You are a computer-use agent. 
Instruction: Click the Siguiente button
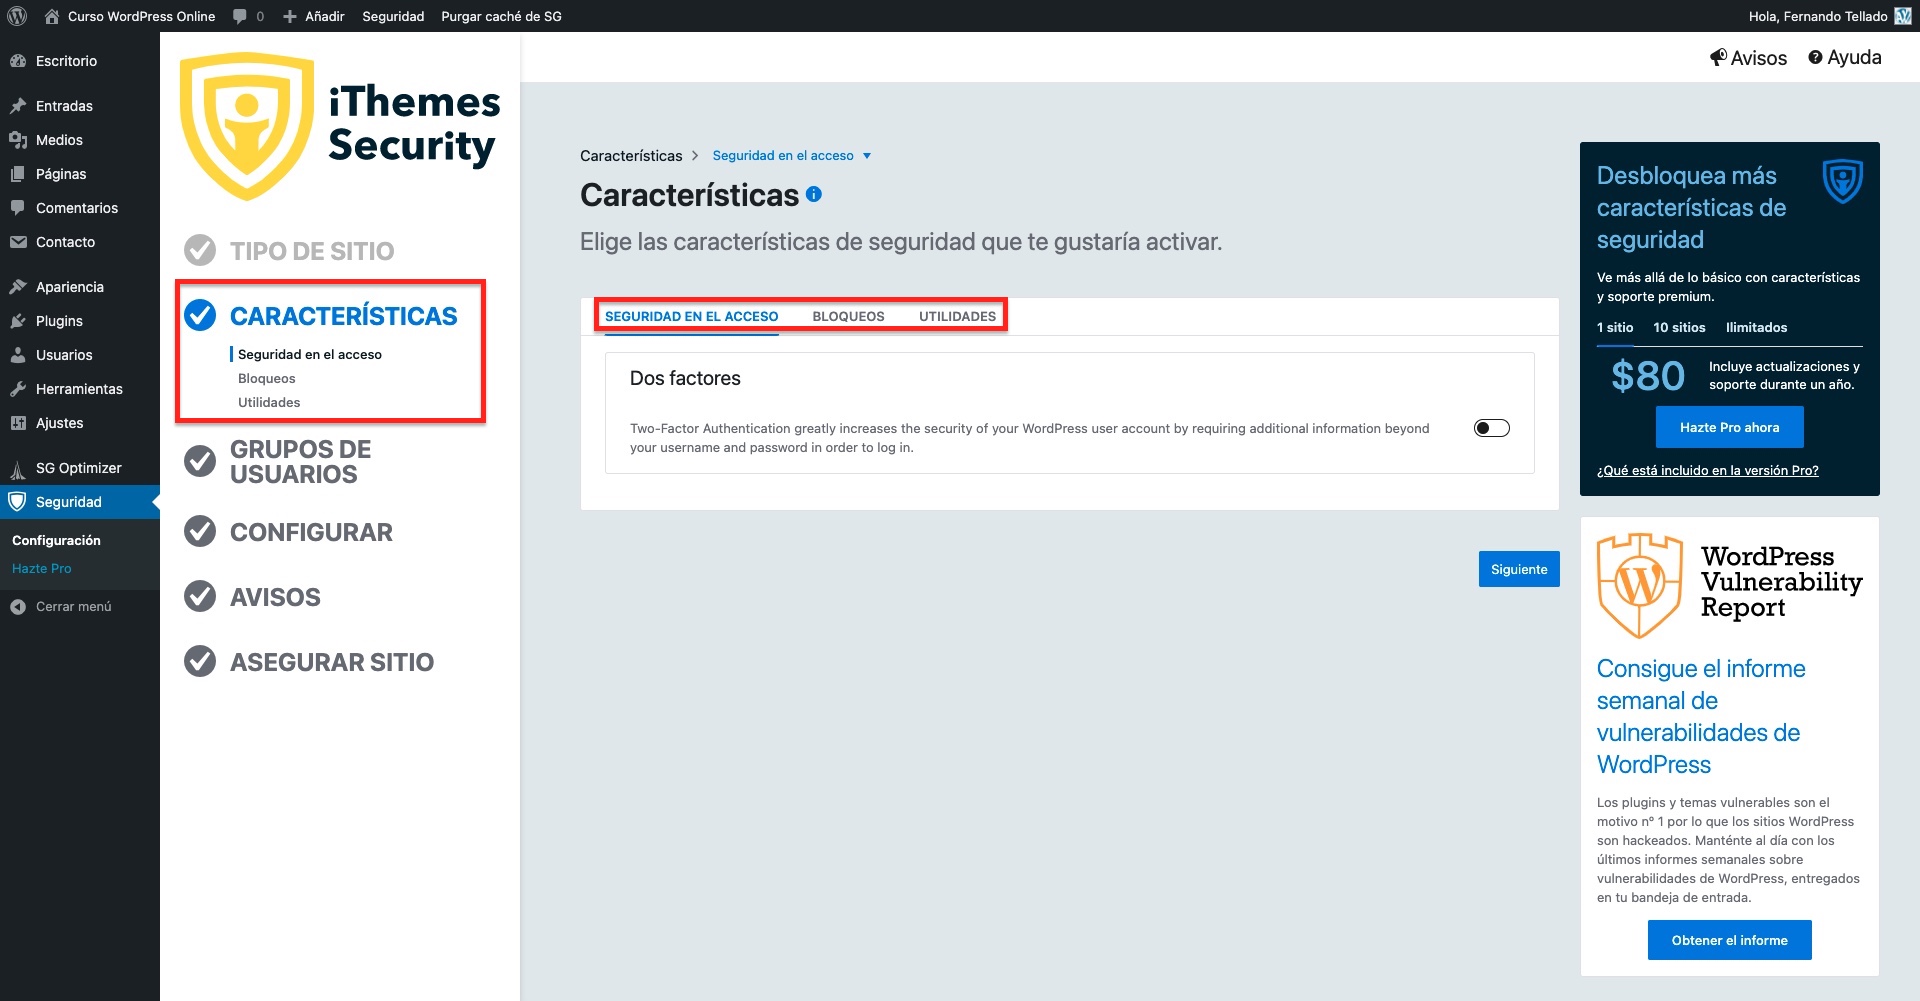[x=1519, y=569]
